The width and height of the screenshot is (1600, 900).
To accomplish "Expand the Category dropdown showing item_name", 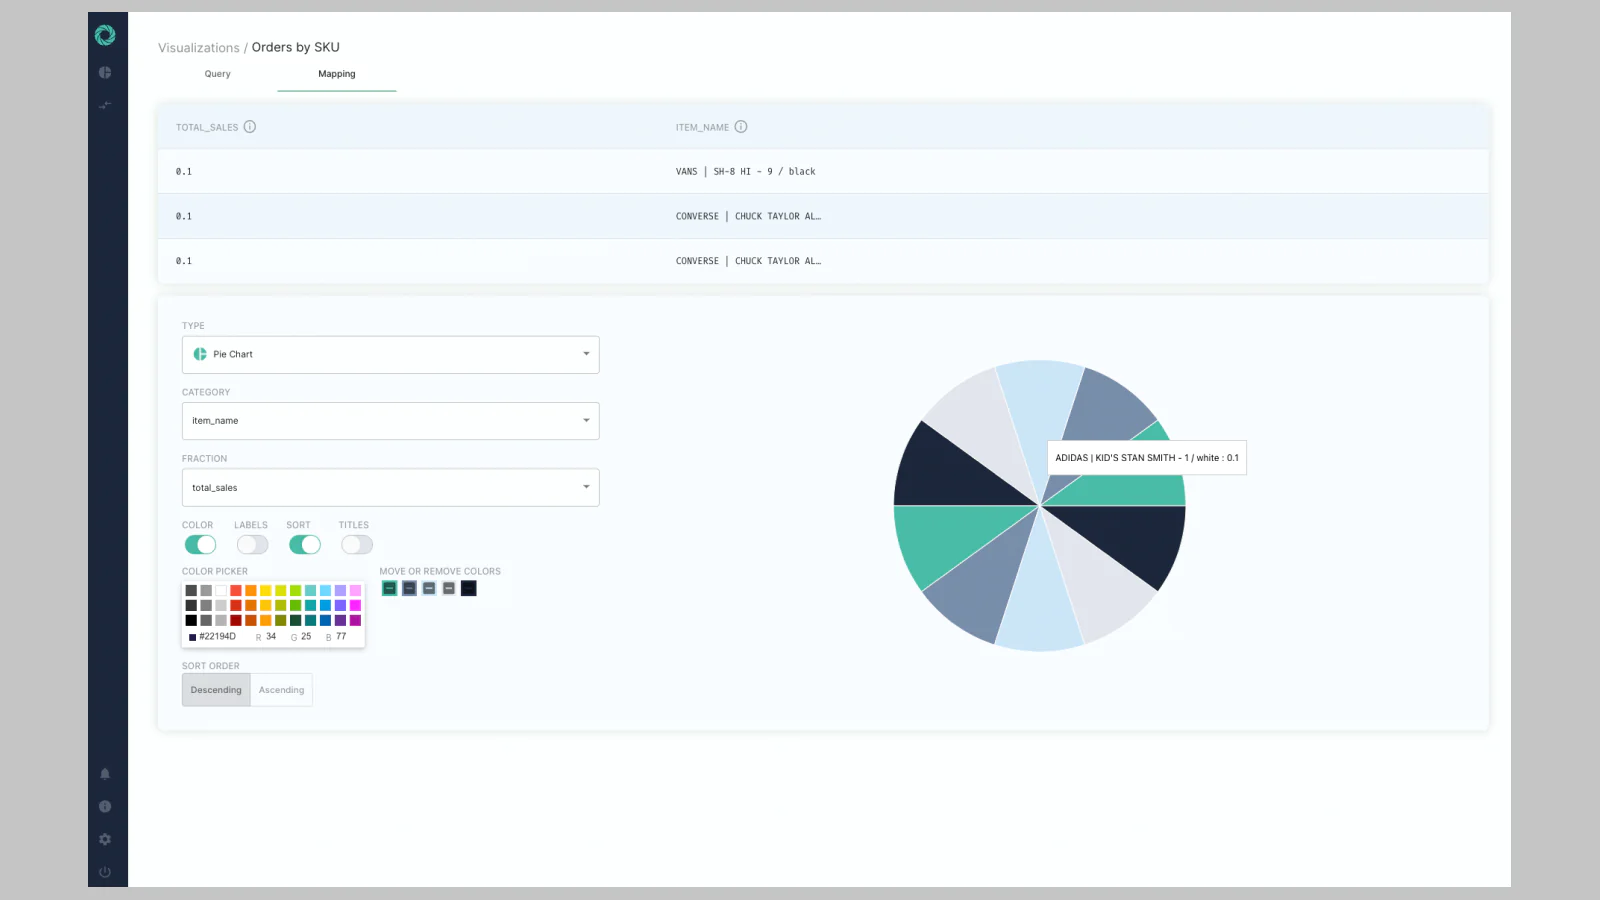I will (390, 421).
